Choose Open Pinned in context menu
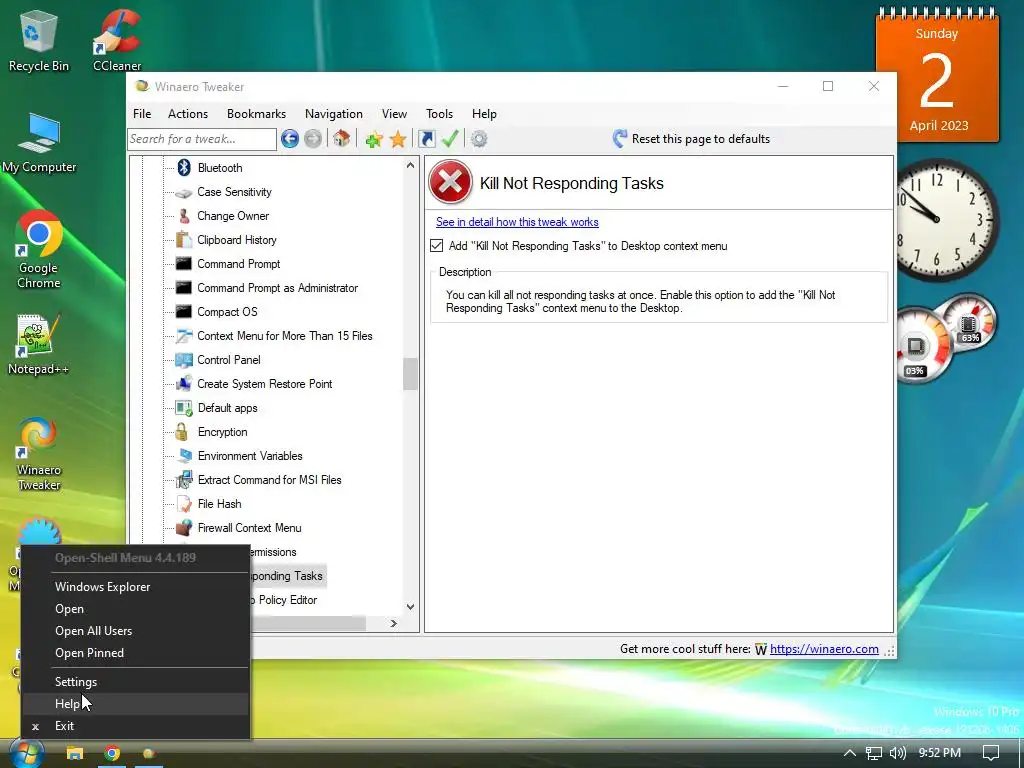The height and width of the screenshot is (768, 1024). pyautogui.click(x=135, y=653)
